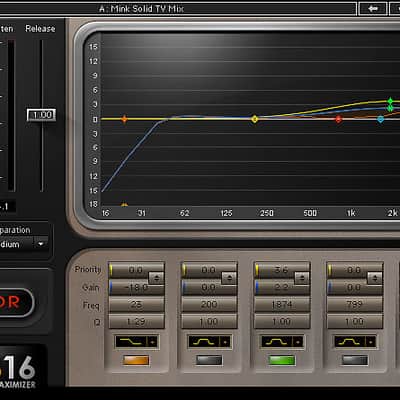
Task: Click the Gain field of the 200 Hz band
Action: click(x=209, y=287)
